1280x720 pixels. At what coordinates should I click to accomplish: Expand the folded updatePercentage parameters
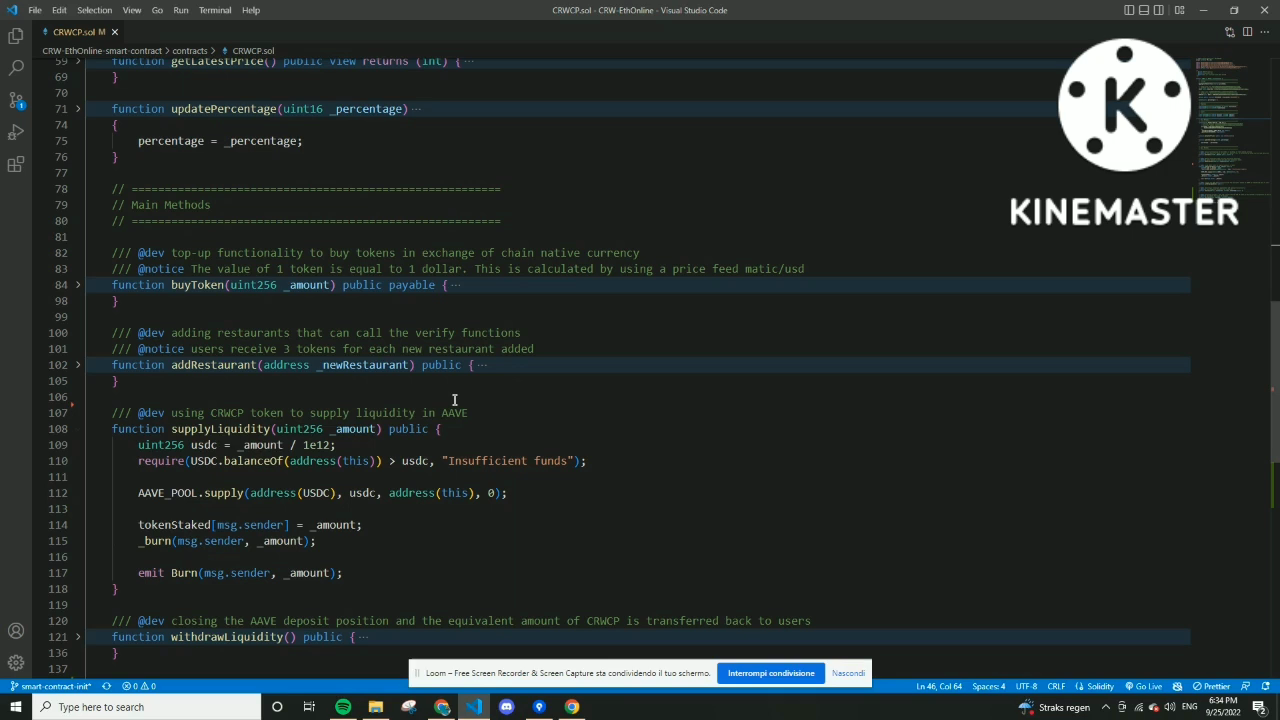pyautogui.click(x=78, y=109)
